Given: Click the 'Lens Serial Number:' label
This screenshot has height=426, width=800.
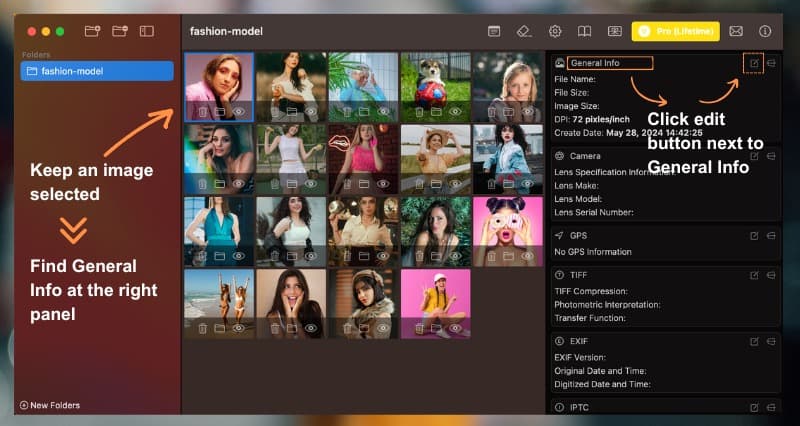Looking at the screenshot, I should click(594, 212).
